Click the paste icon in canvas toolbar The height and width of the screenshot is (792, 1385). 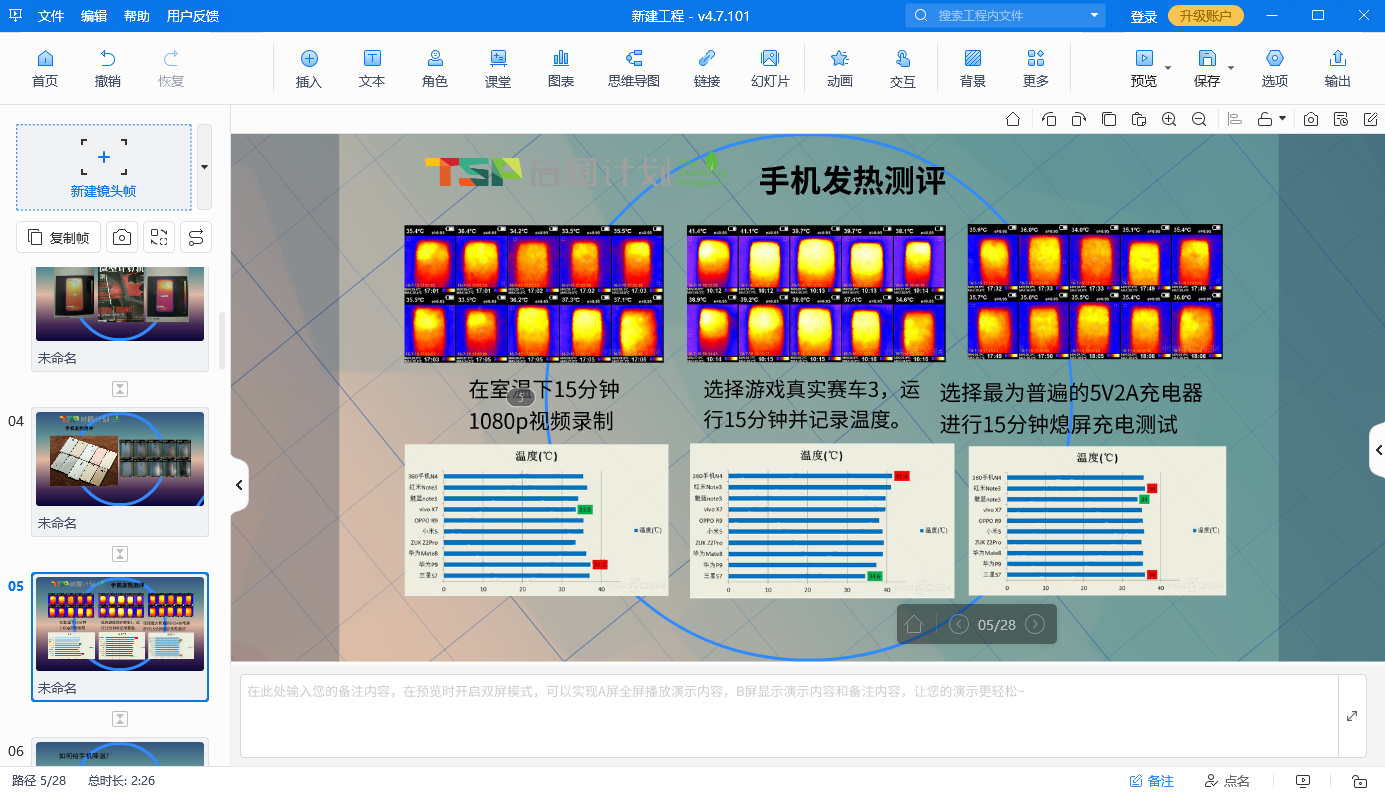1139,119
